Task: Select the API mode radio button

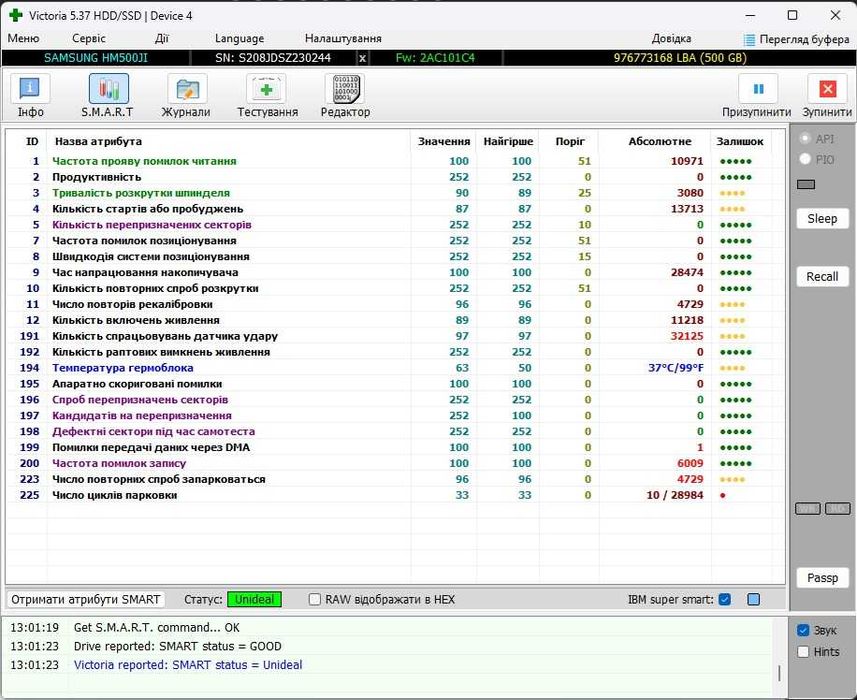Action: click(x=805, y=138)
